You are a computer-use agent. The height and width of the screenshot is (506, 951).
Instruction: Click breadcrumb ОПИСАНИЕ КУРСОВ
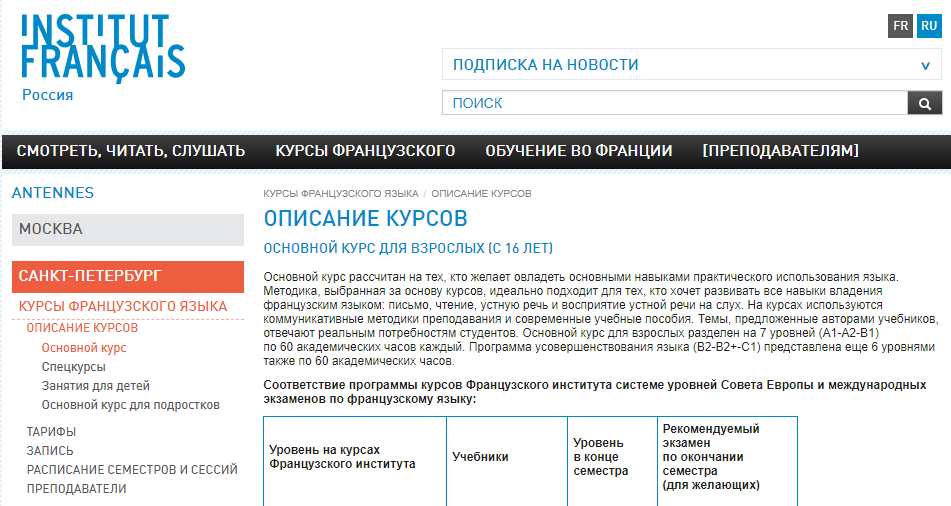[x=481, y=194]
